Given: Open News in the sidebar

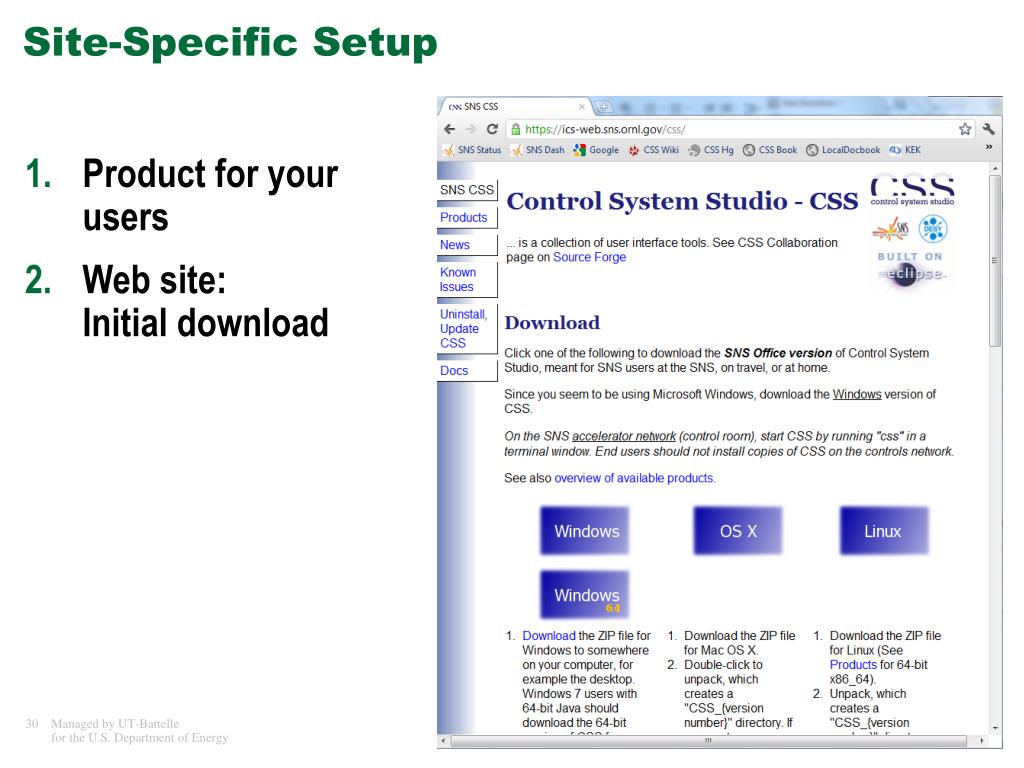Looking at the screenshot, I should [455, 245].
